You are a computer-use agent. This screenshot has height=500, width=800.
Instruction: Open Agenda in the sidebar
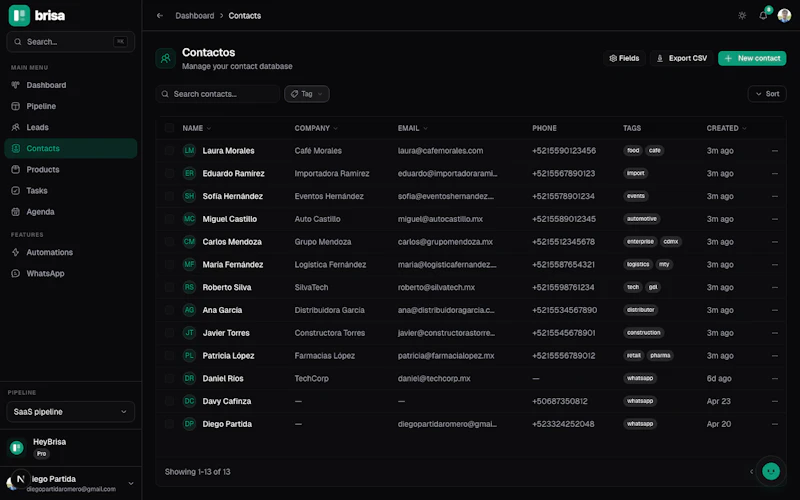tap(70, 212)
